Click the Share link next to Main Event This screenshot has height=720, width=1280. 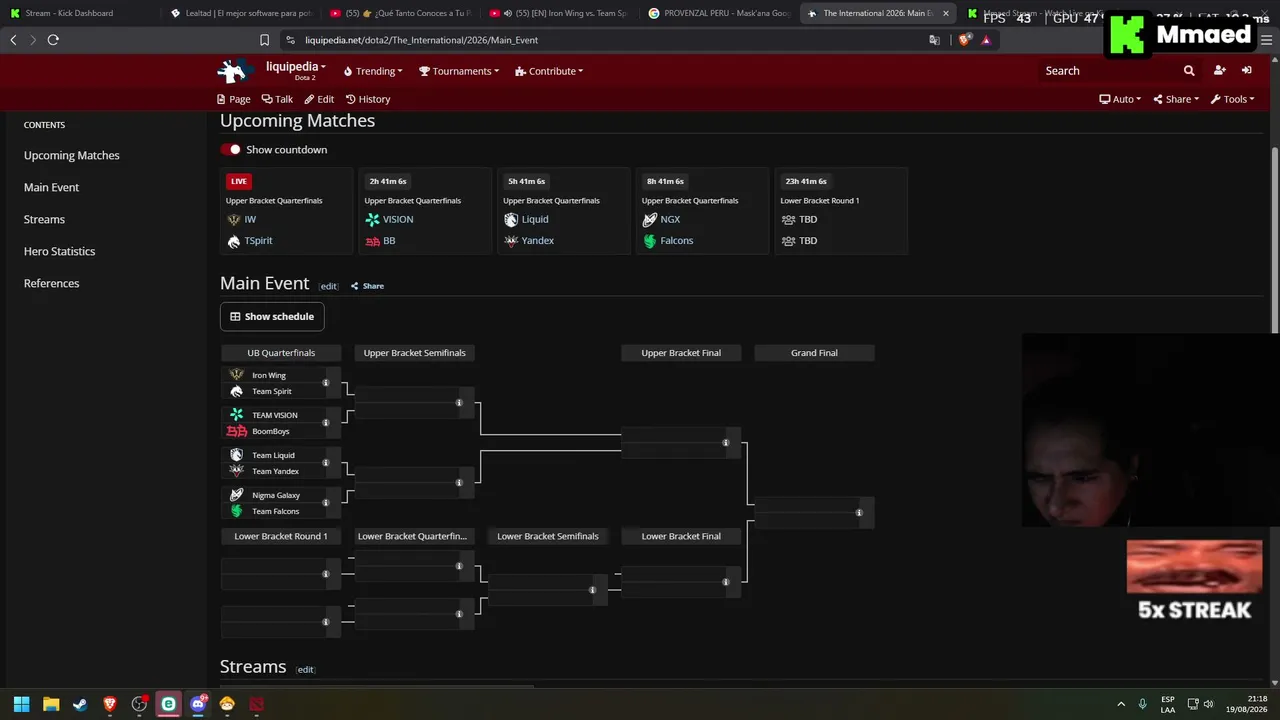tap(367, 286)
